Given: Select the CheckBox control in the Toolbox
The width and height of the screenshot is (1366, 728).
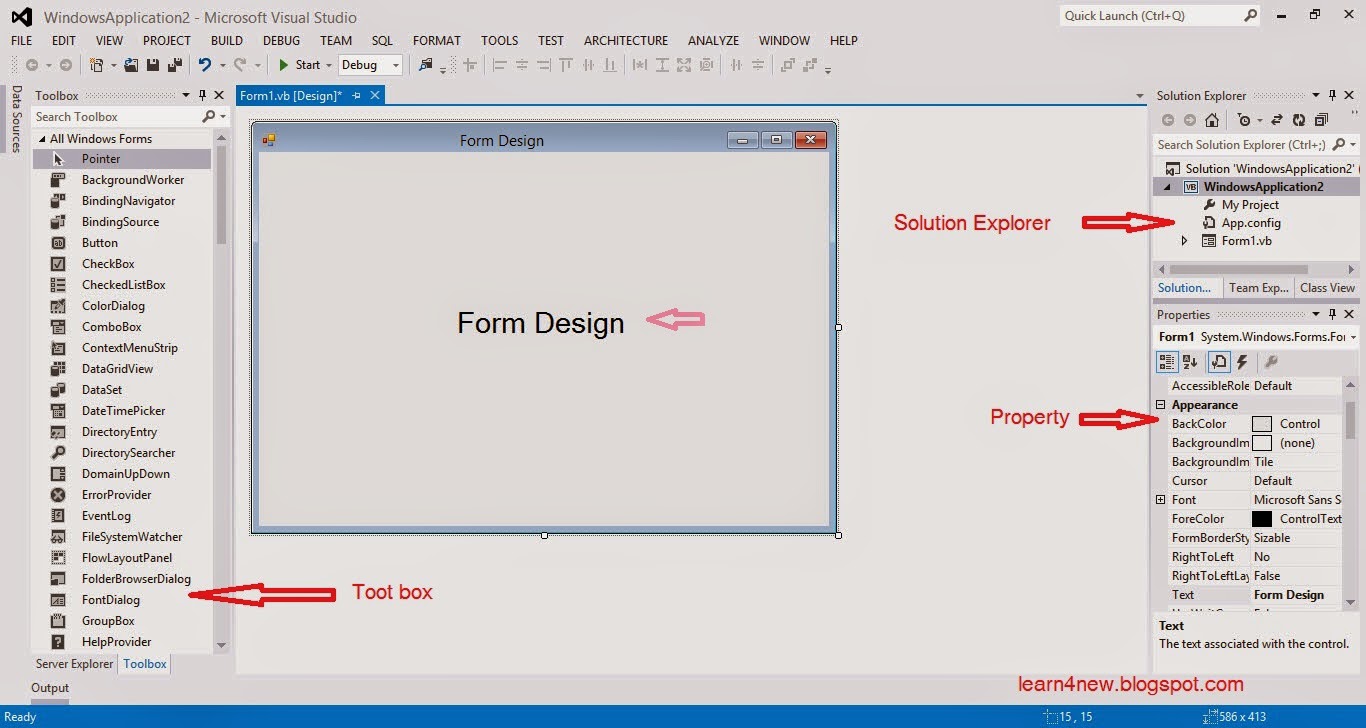Looking at the screenshot, I should click(x=106, y=263).
